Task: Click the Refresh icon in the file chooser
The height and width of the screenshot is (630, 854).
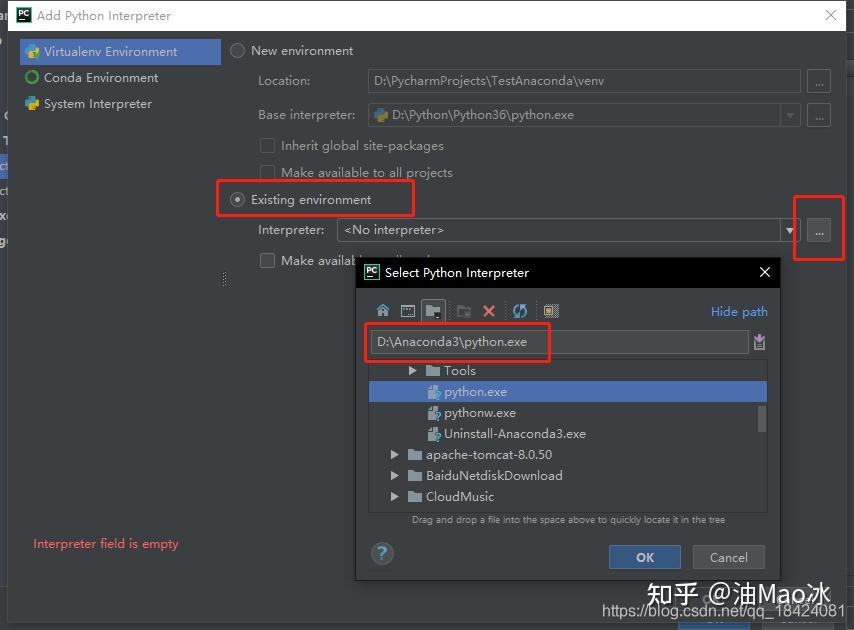Action: (x=519, y=311)
